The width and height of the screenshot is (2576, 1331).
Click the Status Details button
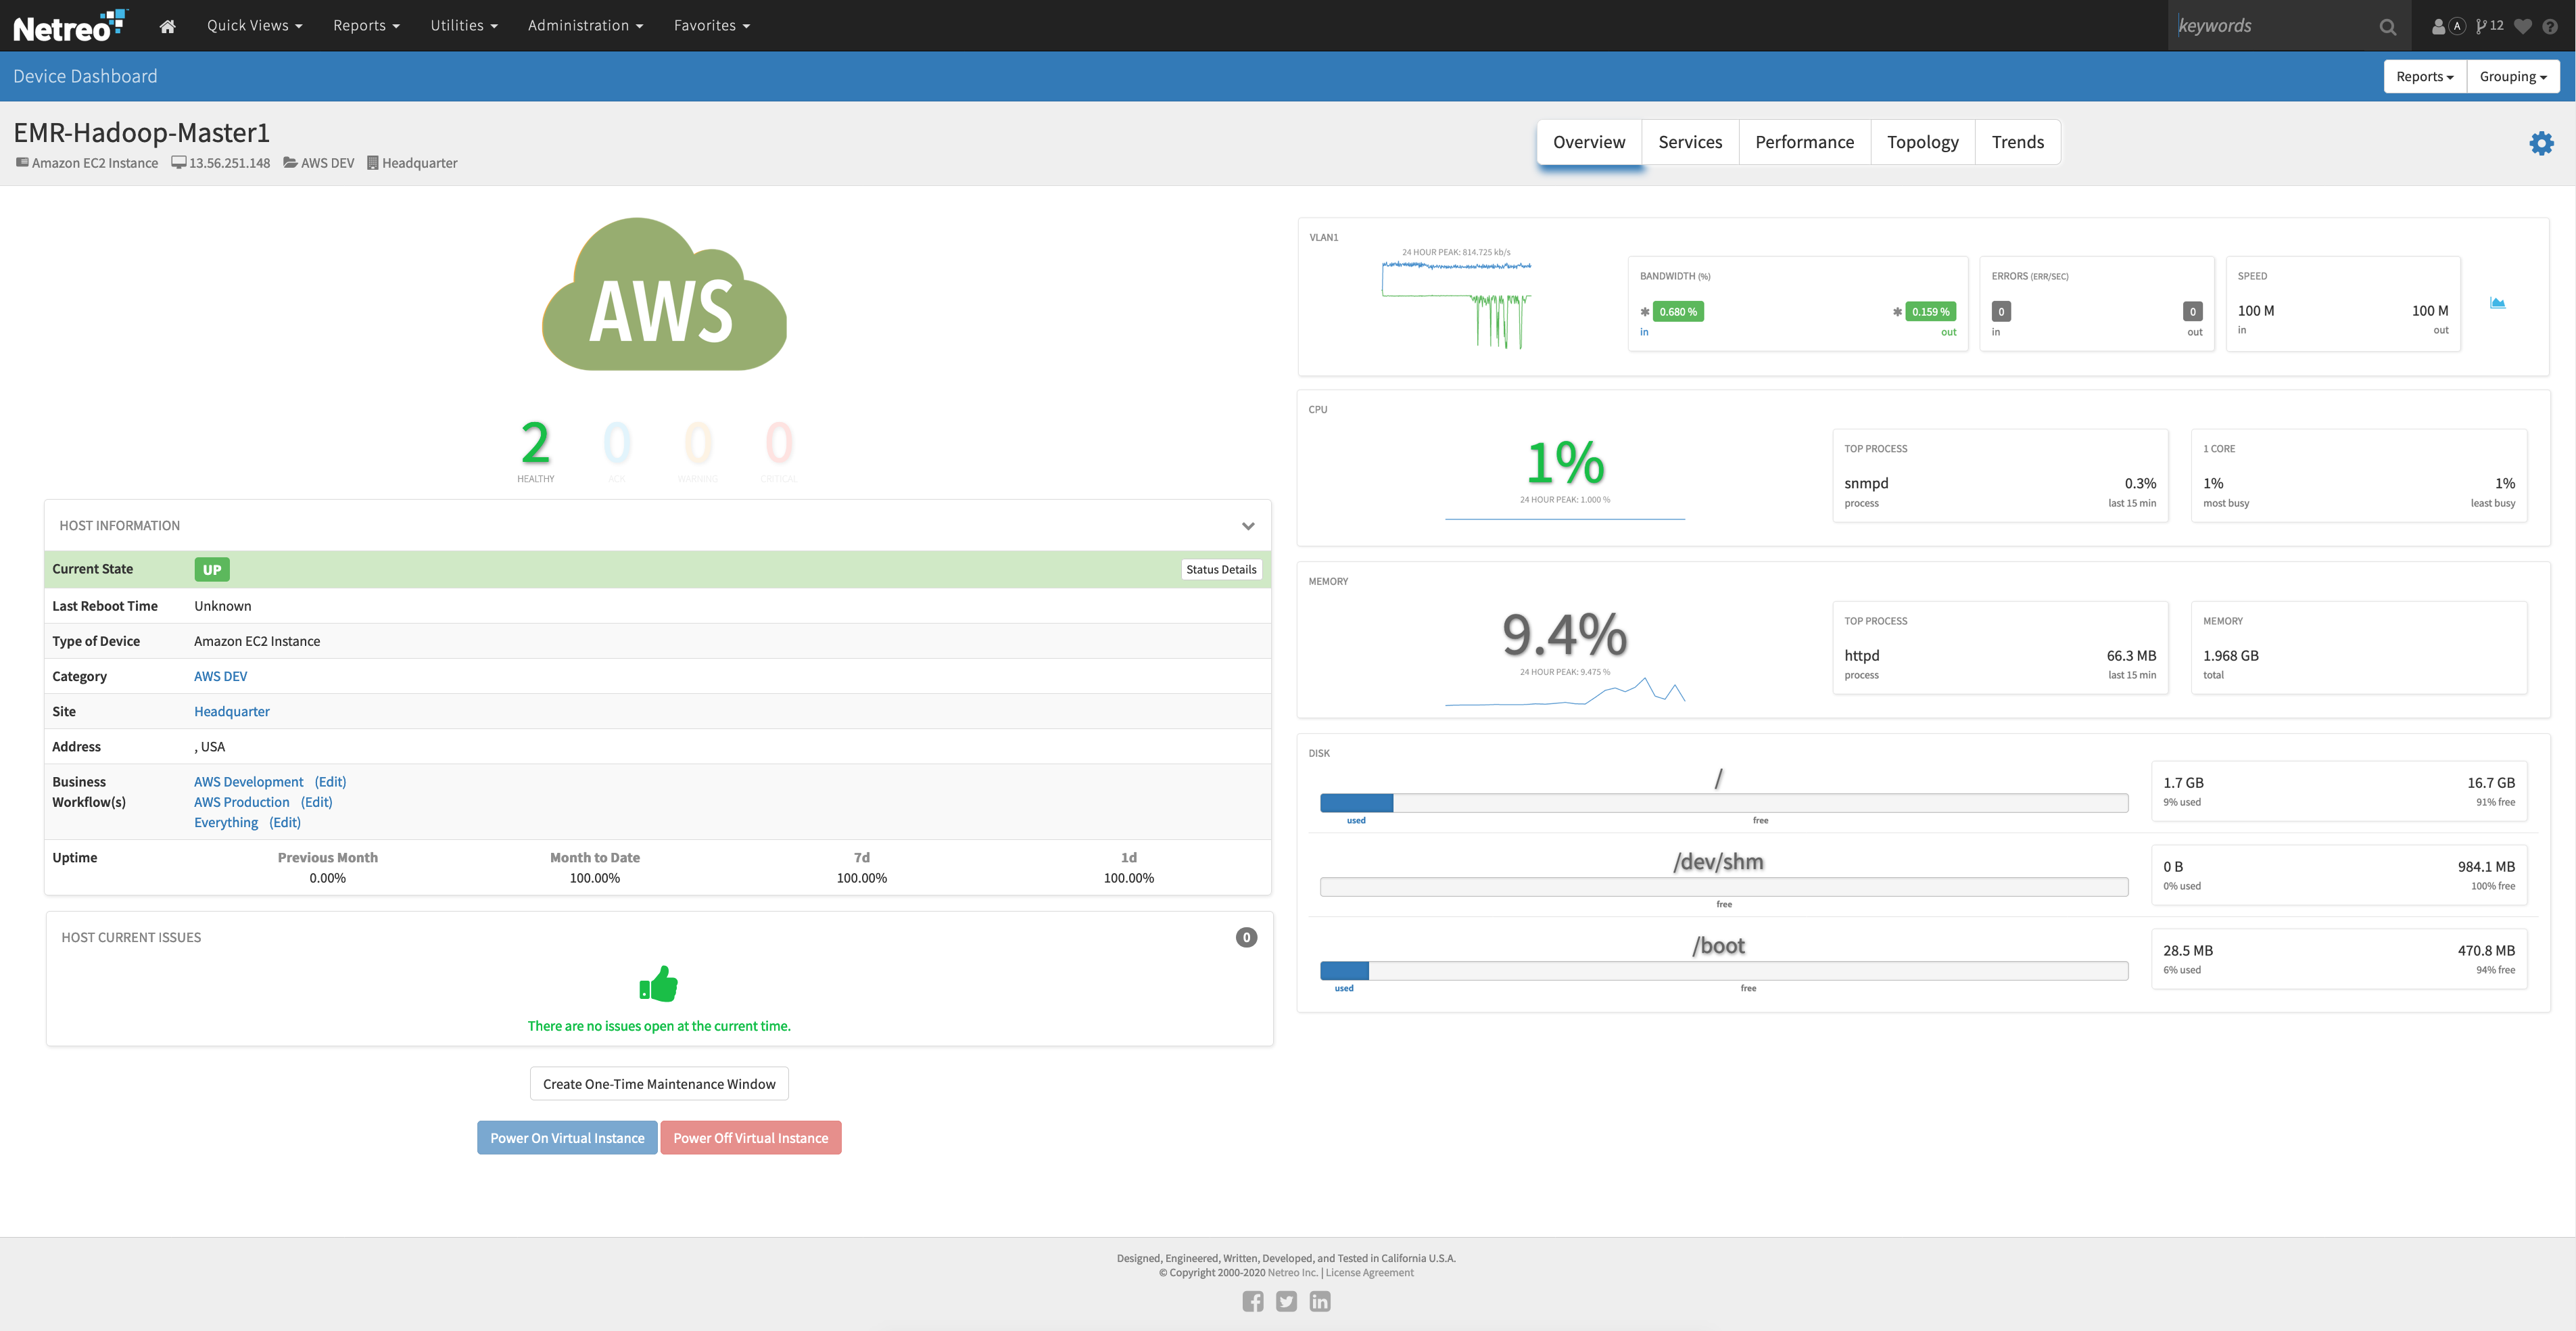1221,569
